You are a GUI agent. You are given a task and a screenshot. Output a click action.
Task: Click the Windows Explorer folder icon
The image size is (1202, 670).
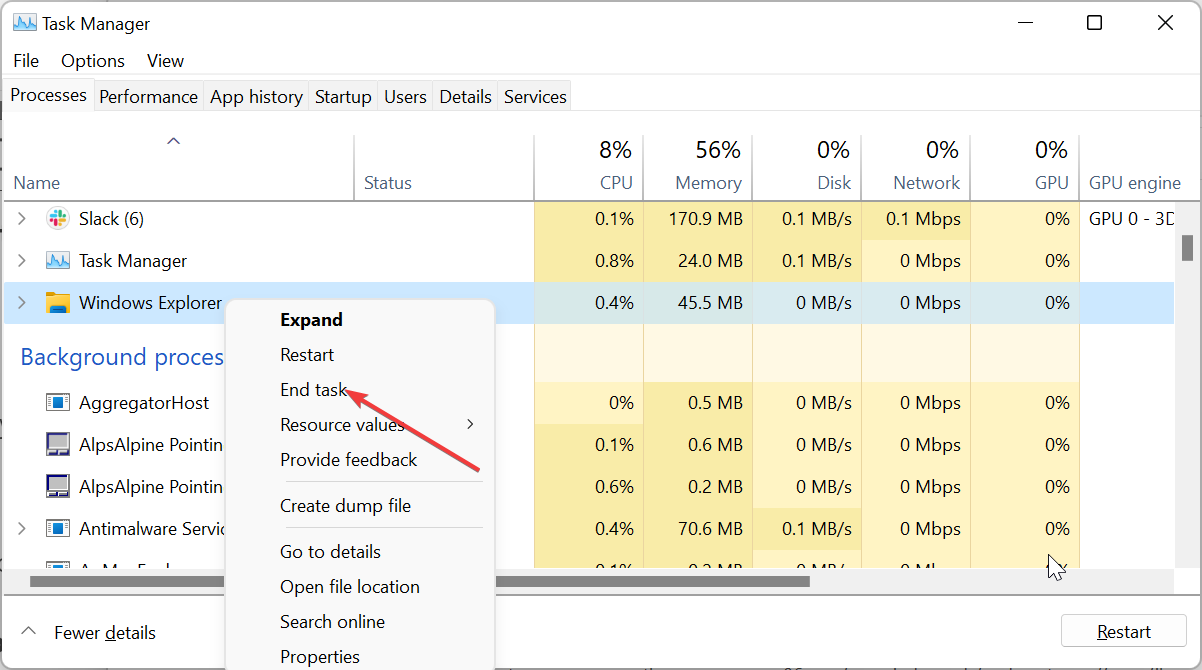[x=57, y=302]
